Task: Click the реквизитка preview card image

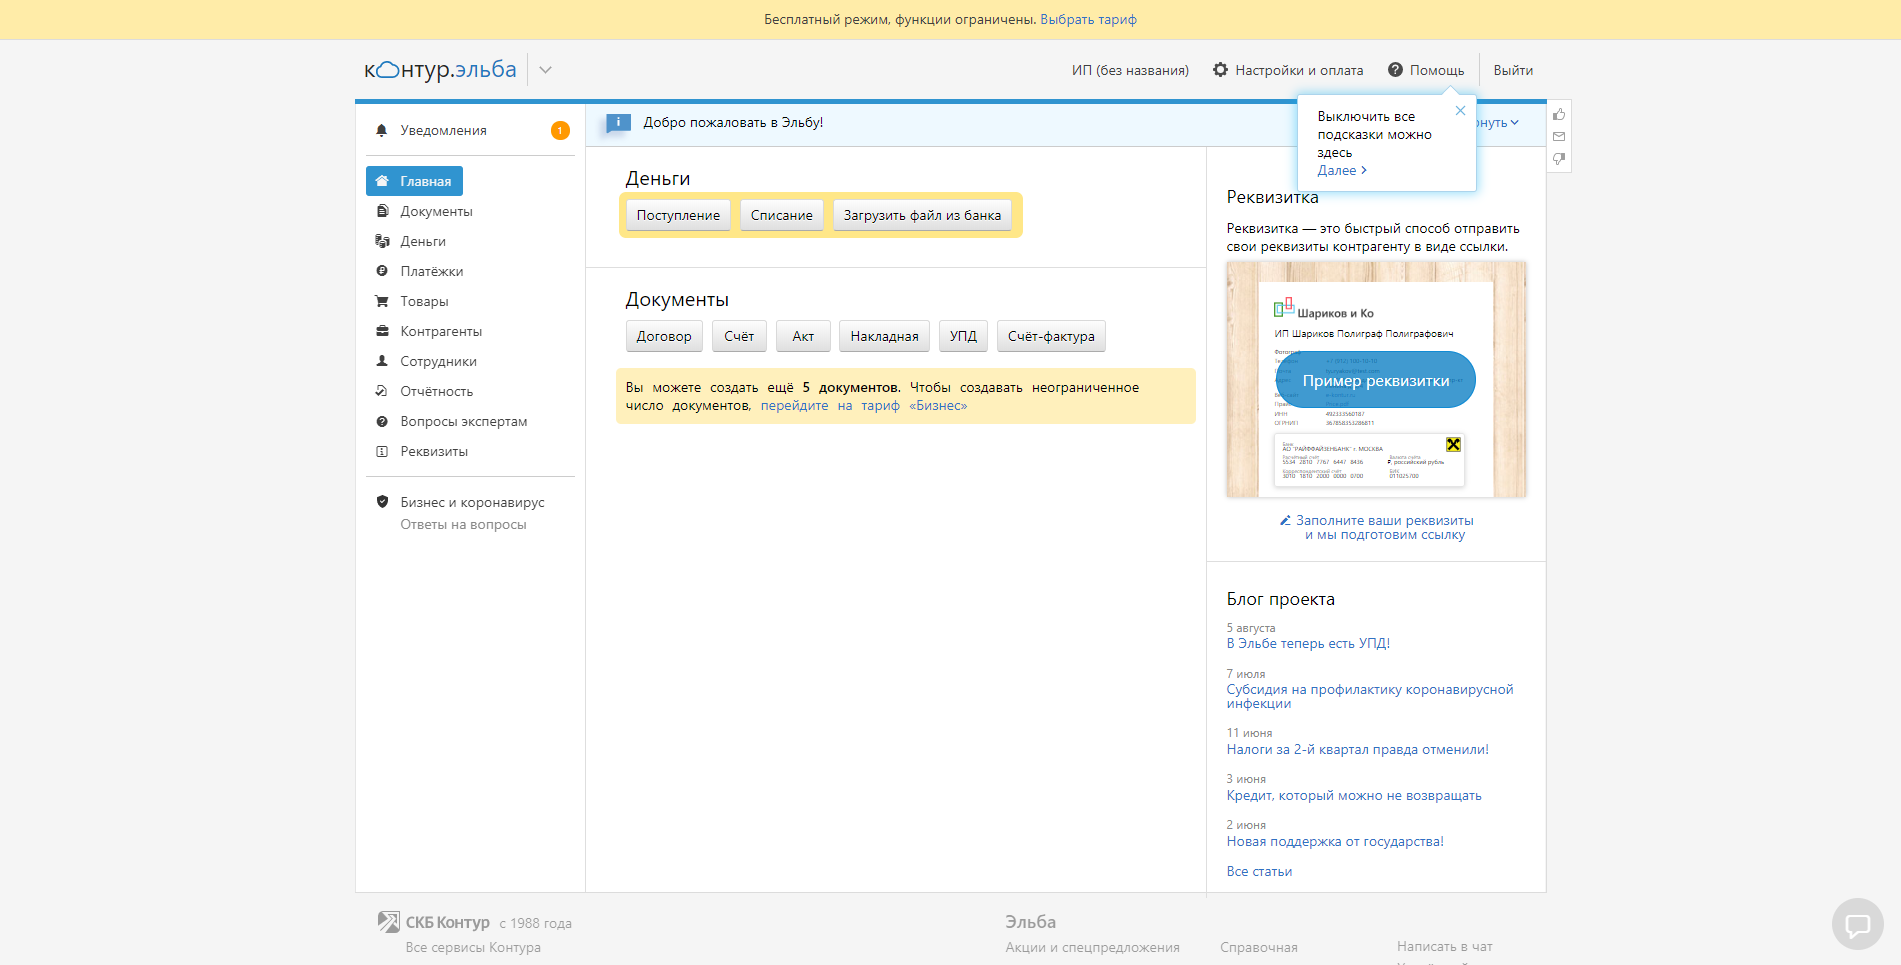Action: [x=1376, y=379]
